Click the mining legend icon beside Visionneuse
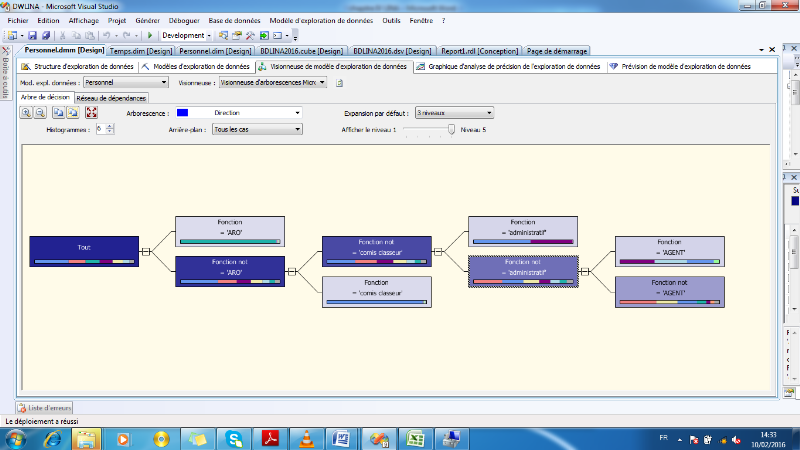The width and height of the screenshot is (800, 450). (340, 83)
